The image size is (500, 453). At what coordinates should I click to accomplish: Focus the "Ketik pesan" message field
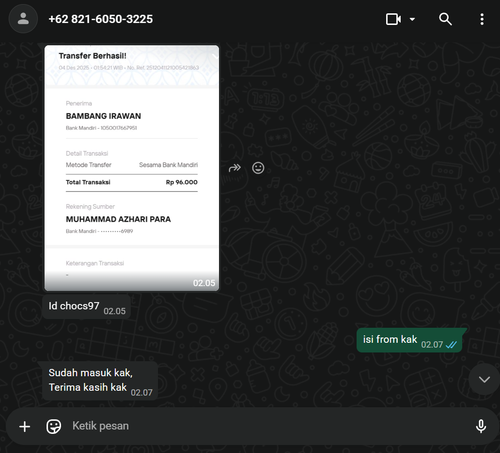[267, 426]
